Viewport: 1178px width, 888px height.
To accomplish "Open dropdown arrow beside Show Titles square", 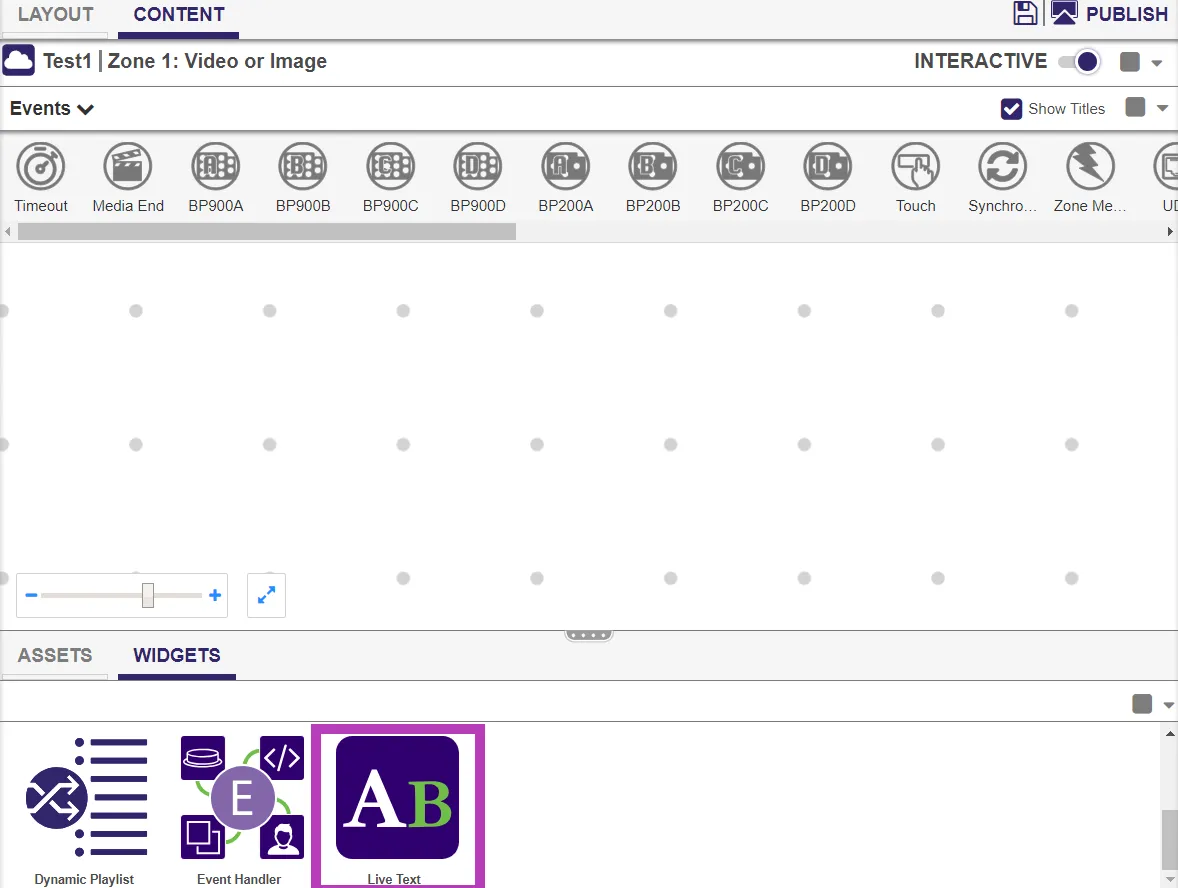I will point(1162,109).
